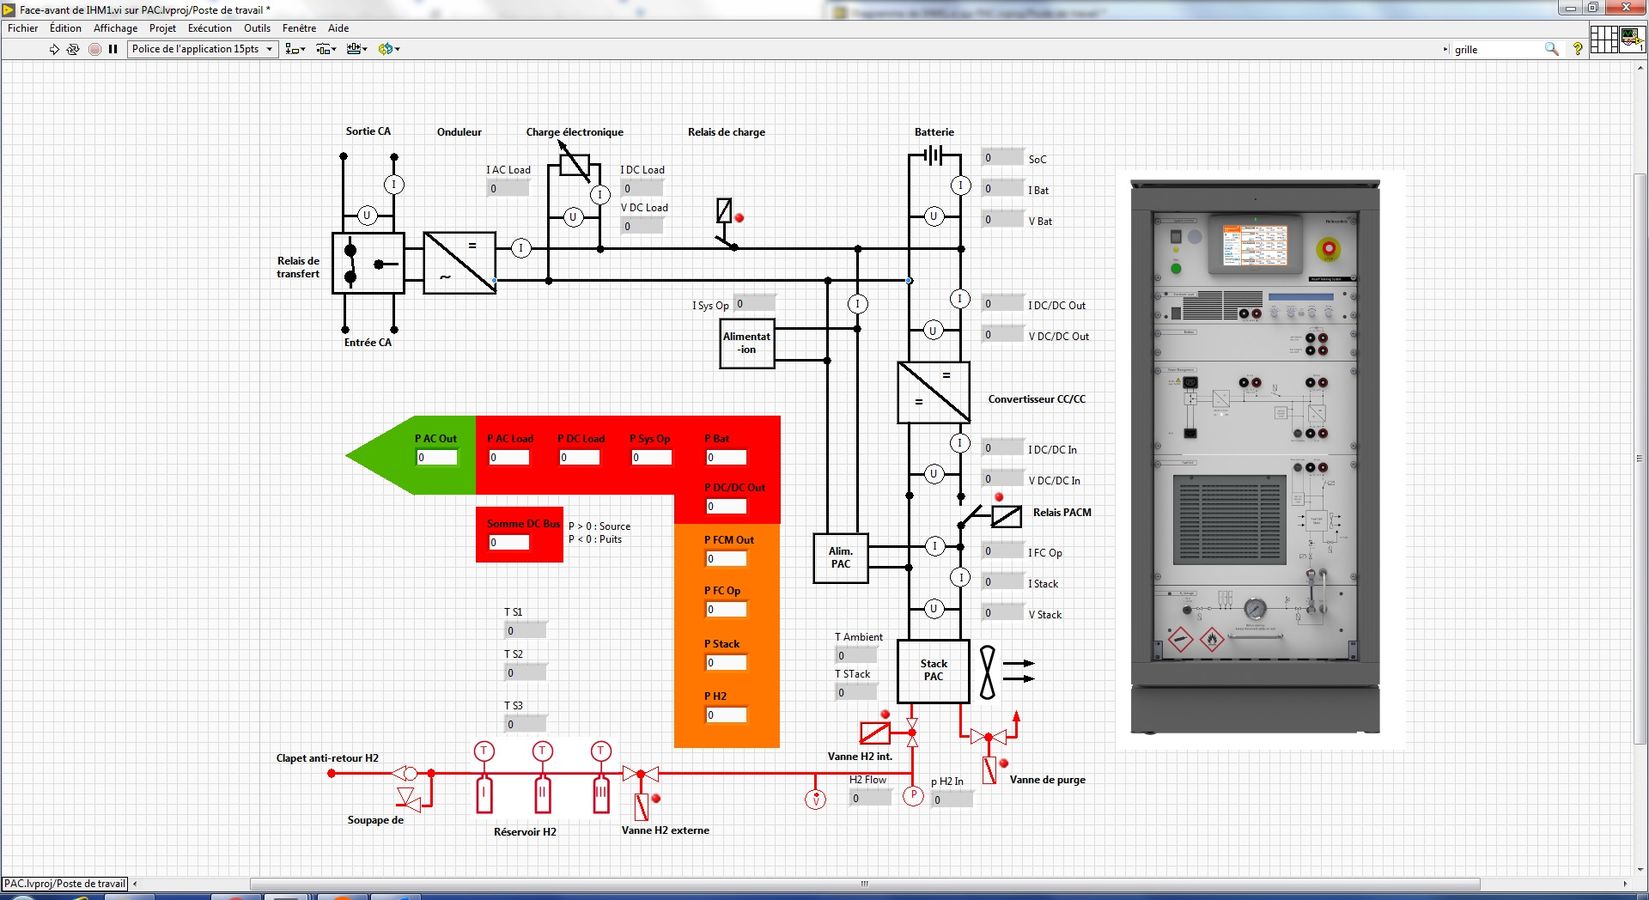Click the Abort Execution stop button

94,49
